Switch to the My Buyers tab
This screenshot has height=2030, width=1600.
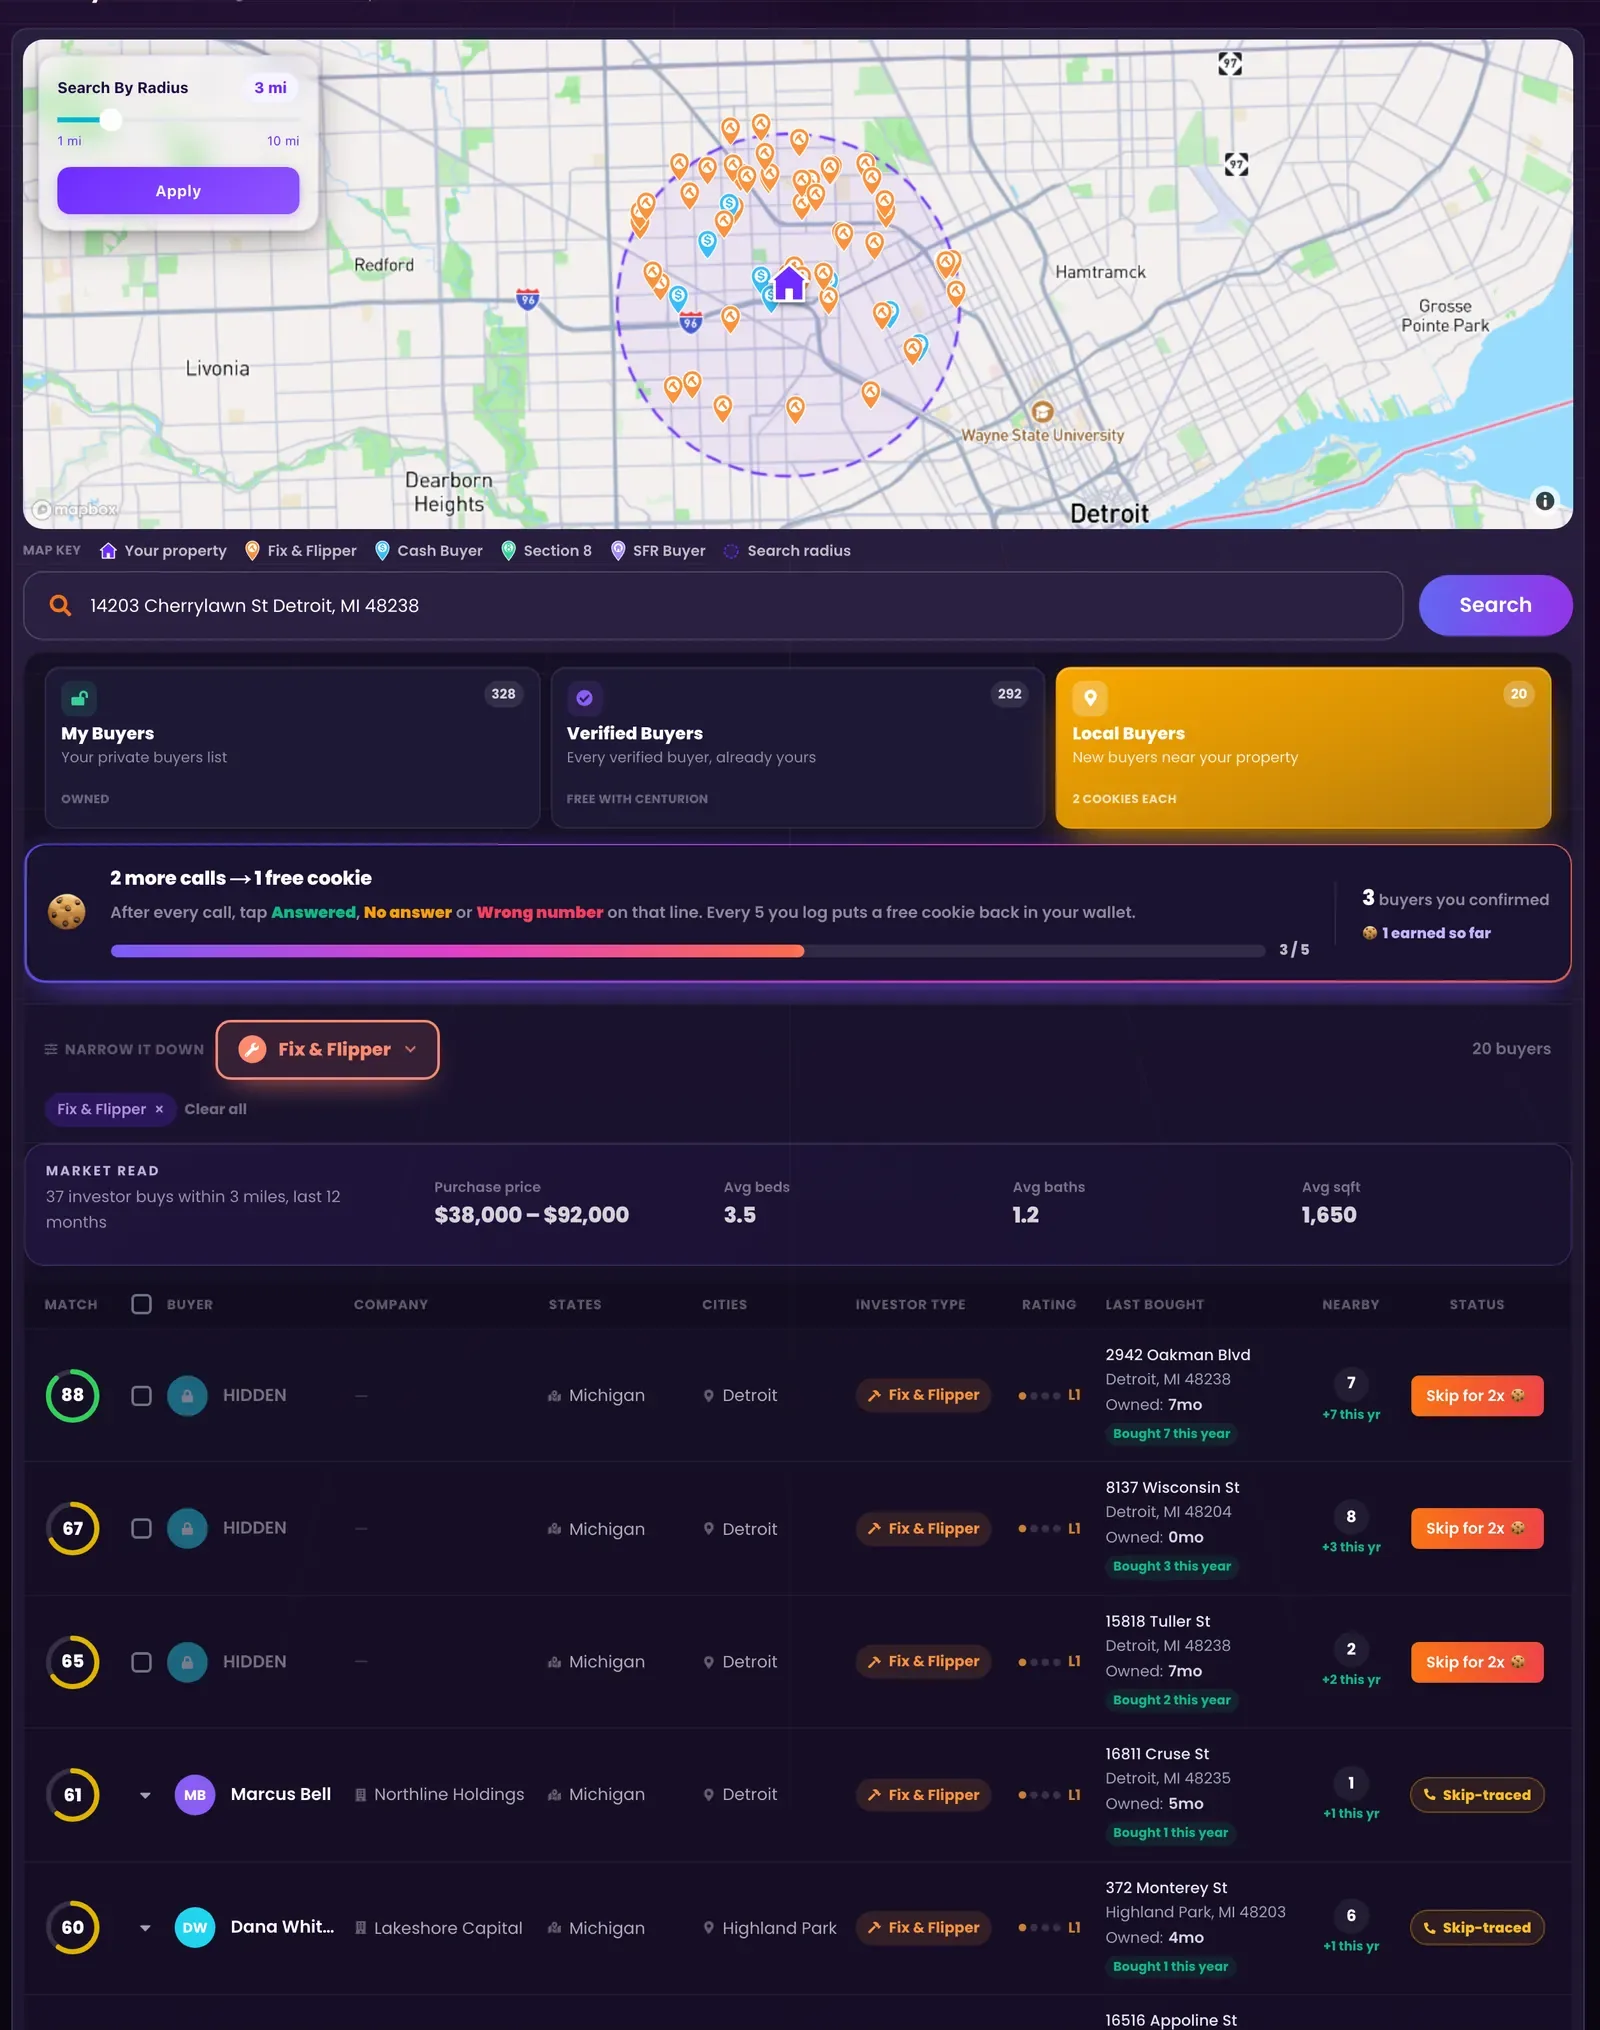pos(292,747)
